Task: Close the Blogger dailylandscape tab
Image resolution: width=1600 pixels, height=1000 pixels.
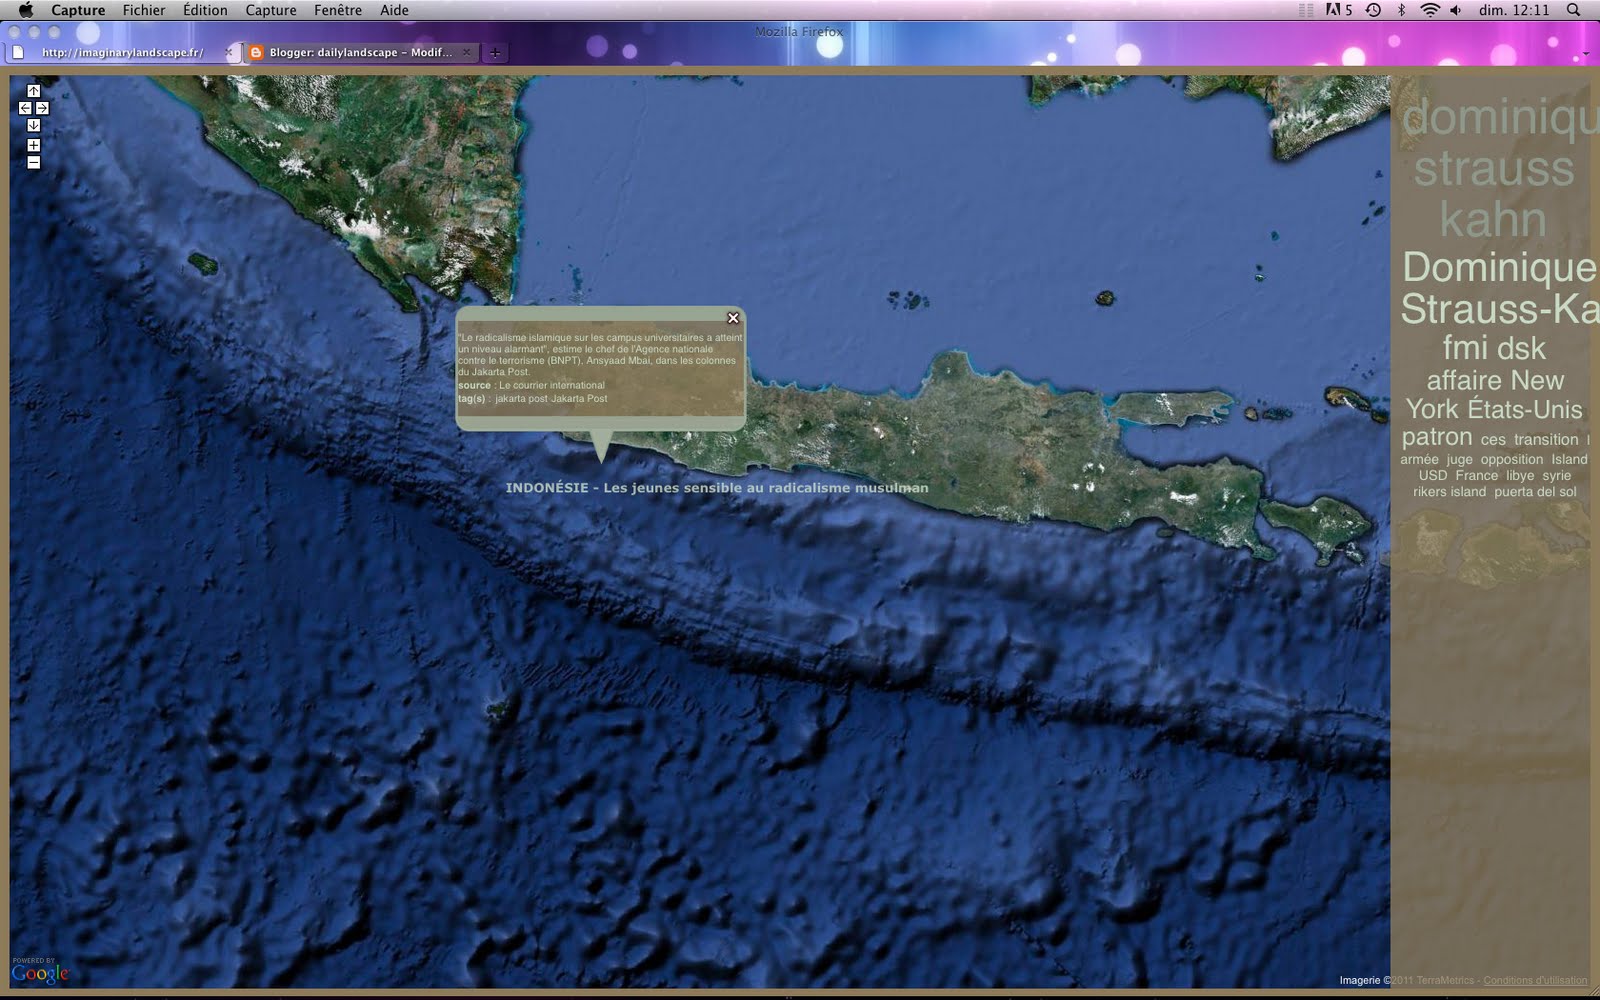Action: pos(466,52)
